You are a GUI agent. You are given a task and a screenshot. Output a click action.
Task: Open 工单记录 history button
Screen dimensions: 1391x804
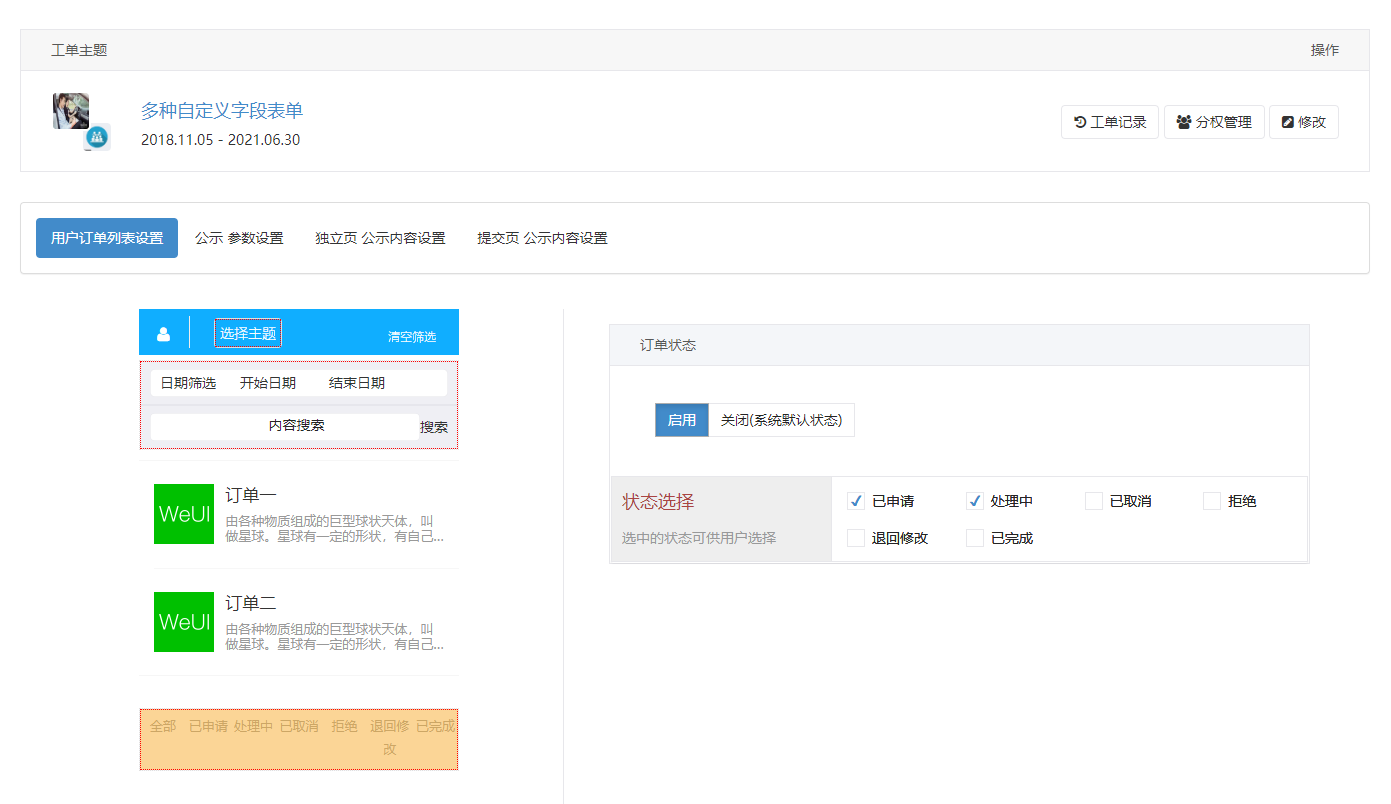pyautogui.click(x=1109, y=122)
